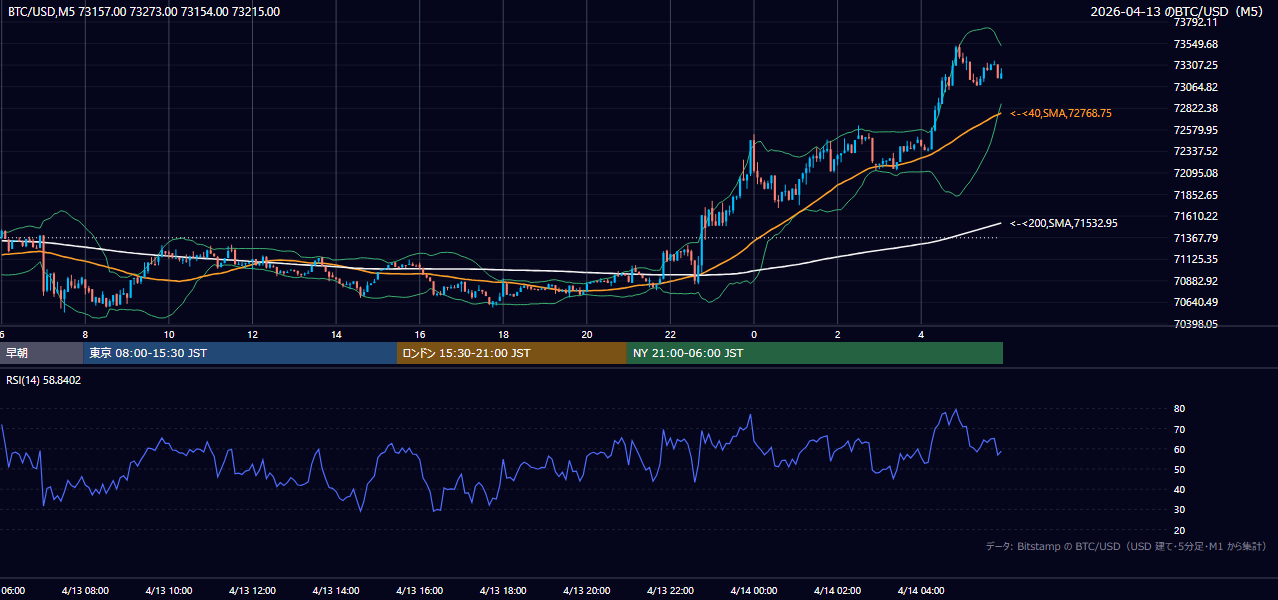Click the 4/13 20:00 date label

pyautogui.click(x=587, y=590)
